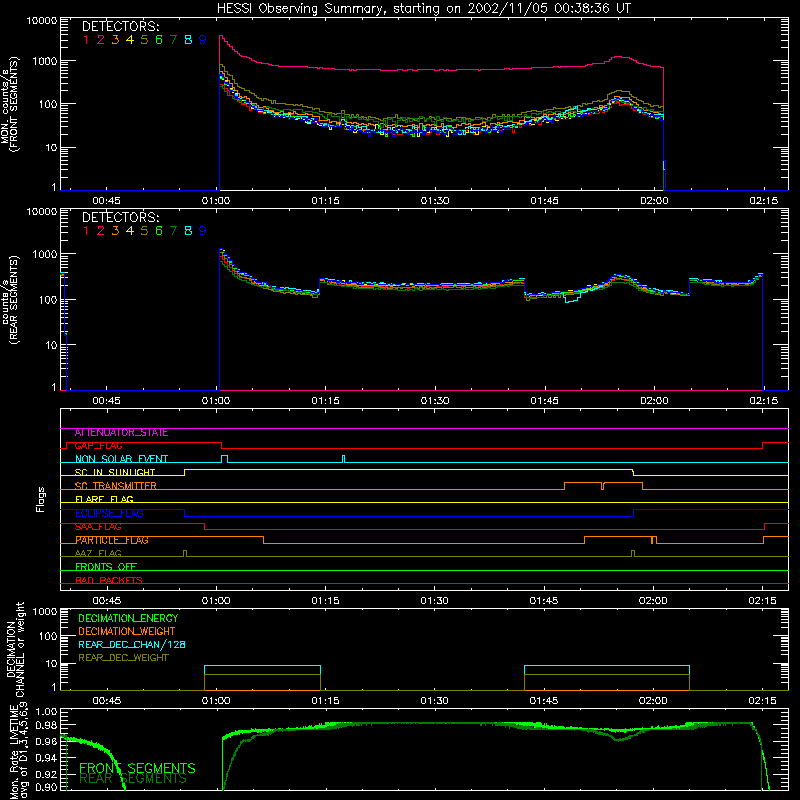
Task: Click detector 4 label in rear segments legend
Action: [130, 231]
